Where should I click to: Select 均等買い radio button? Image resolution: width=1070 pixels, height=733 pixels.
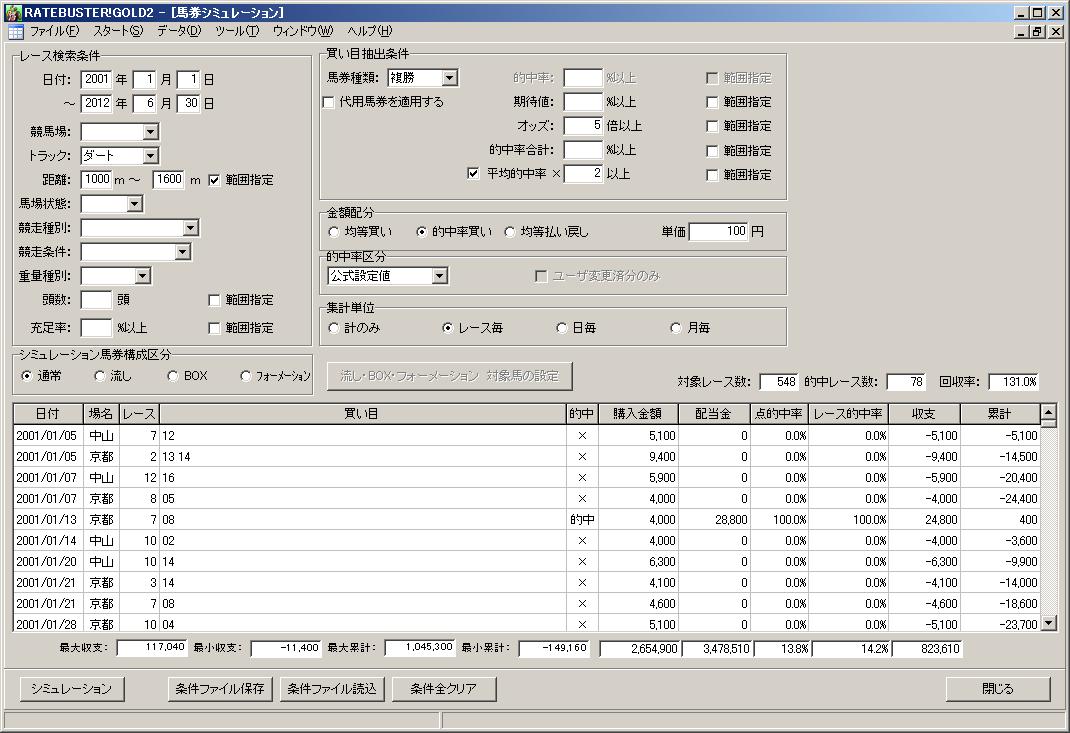click(x=334, y=232)
